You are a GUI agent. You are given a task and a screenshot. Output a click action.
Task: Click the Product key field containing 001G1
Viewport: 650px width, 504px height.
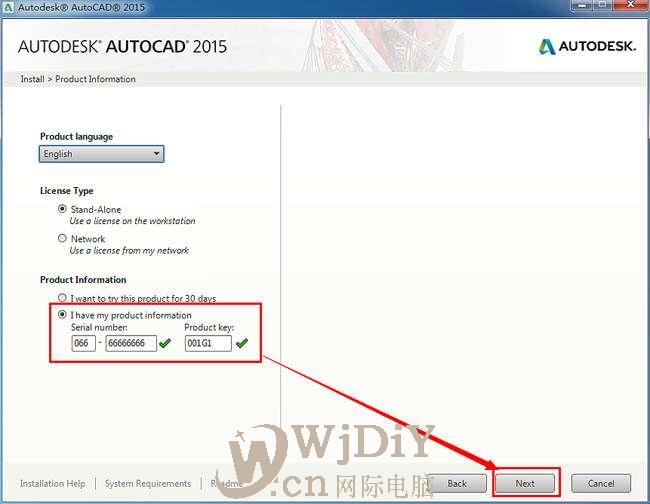click(208, 343)
